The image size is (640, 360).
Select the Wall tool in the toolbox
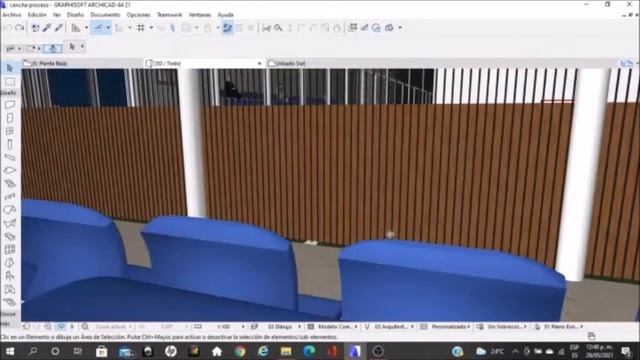(x=10, y=105)
